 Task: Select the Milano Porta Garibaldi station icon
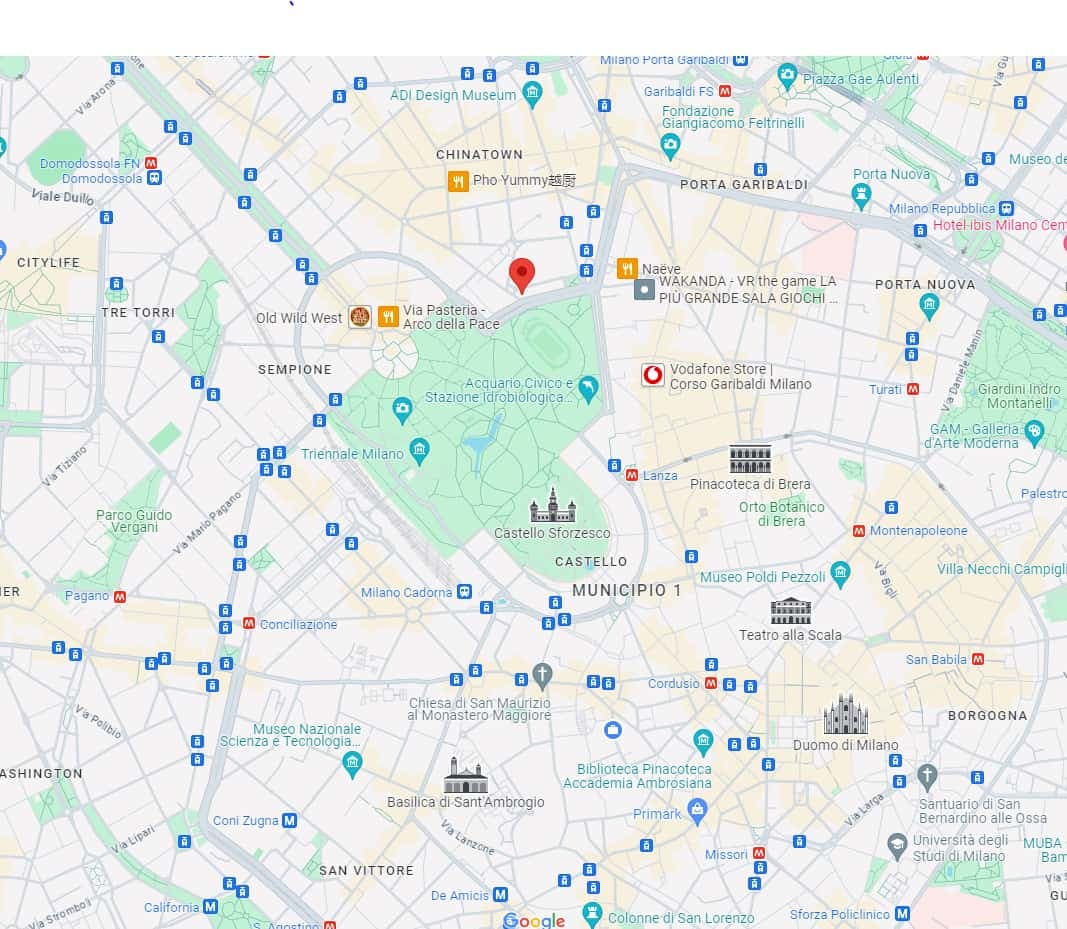[740, 60]
